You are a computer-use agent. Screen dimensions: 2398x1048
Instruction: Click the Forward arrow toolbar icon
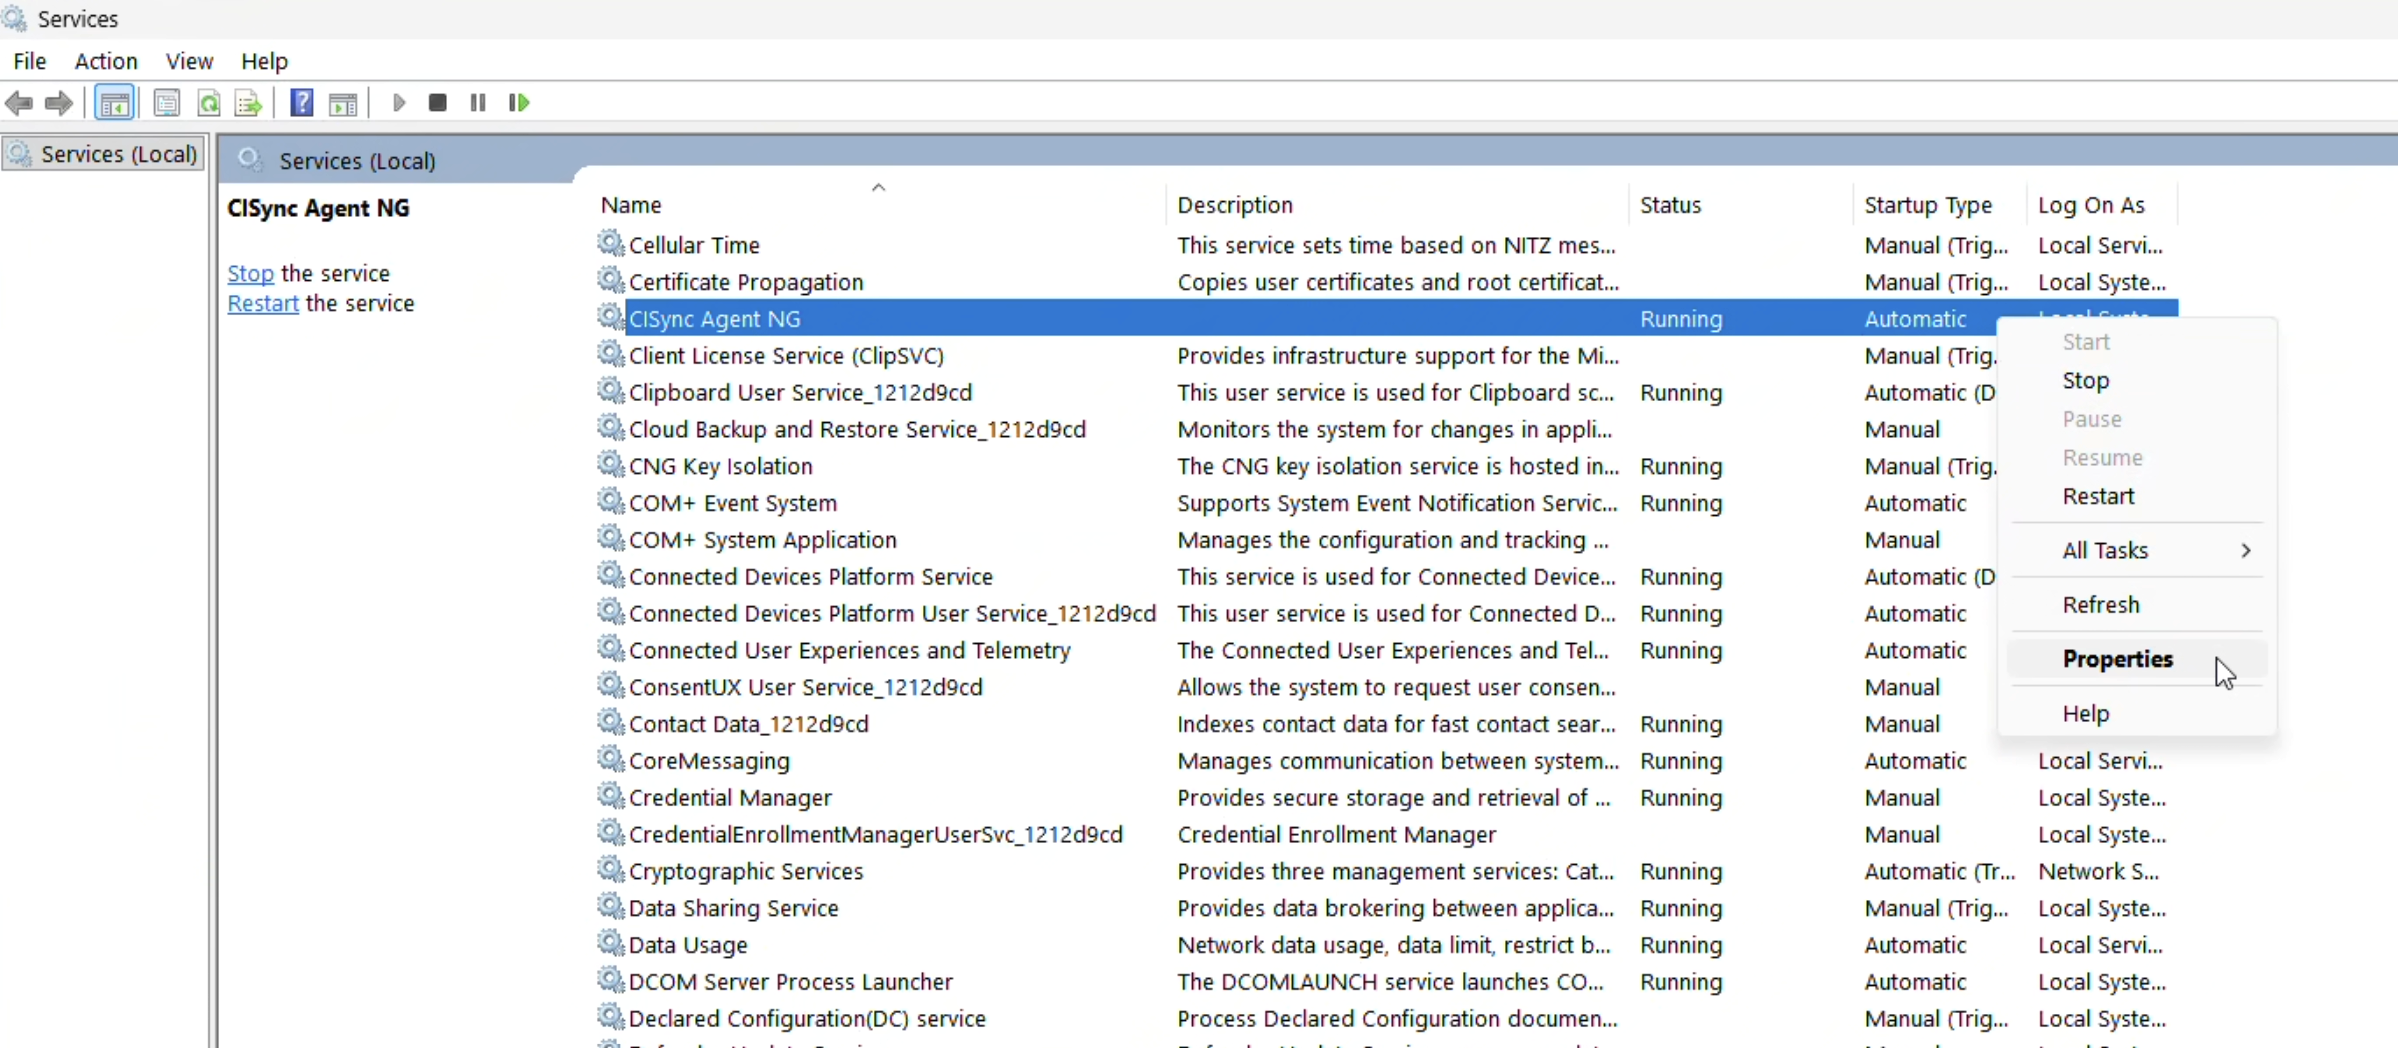coord(59,103)
